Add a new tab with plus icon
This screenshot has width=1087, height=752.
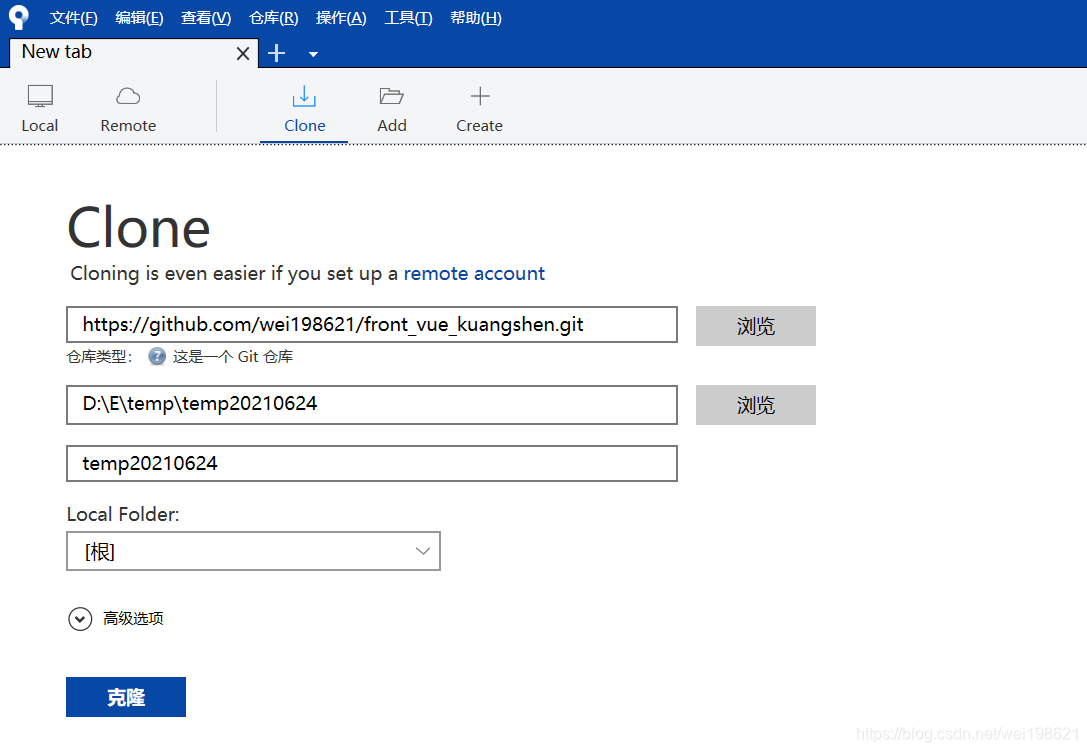[x=277, y=53]
